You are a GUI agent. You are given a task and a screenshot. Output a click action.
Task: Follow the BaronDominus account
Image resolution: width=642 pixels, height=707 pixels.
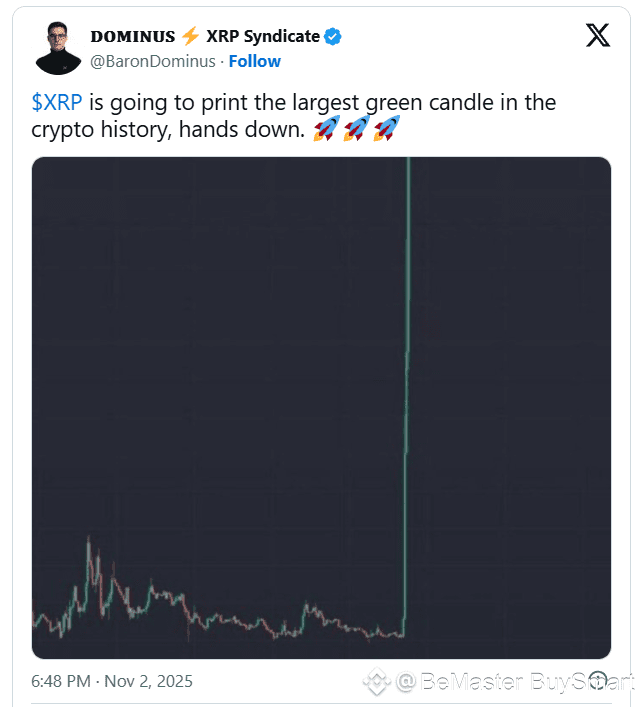(254, 61)
